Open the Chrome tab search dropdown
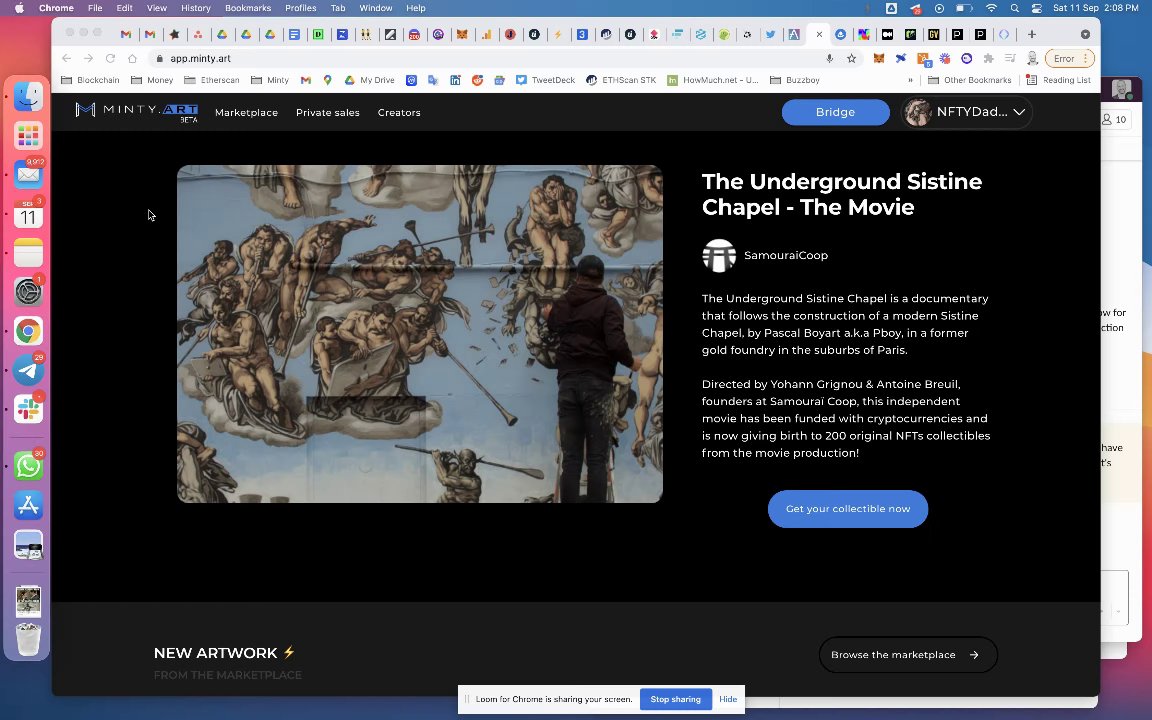The image size is (1152, 720). pos(1085,34)
